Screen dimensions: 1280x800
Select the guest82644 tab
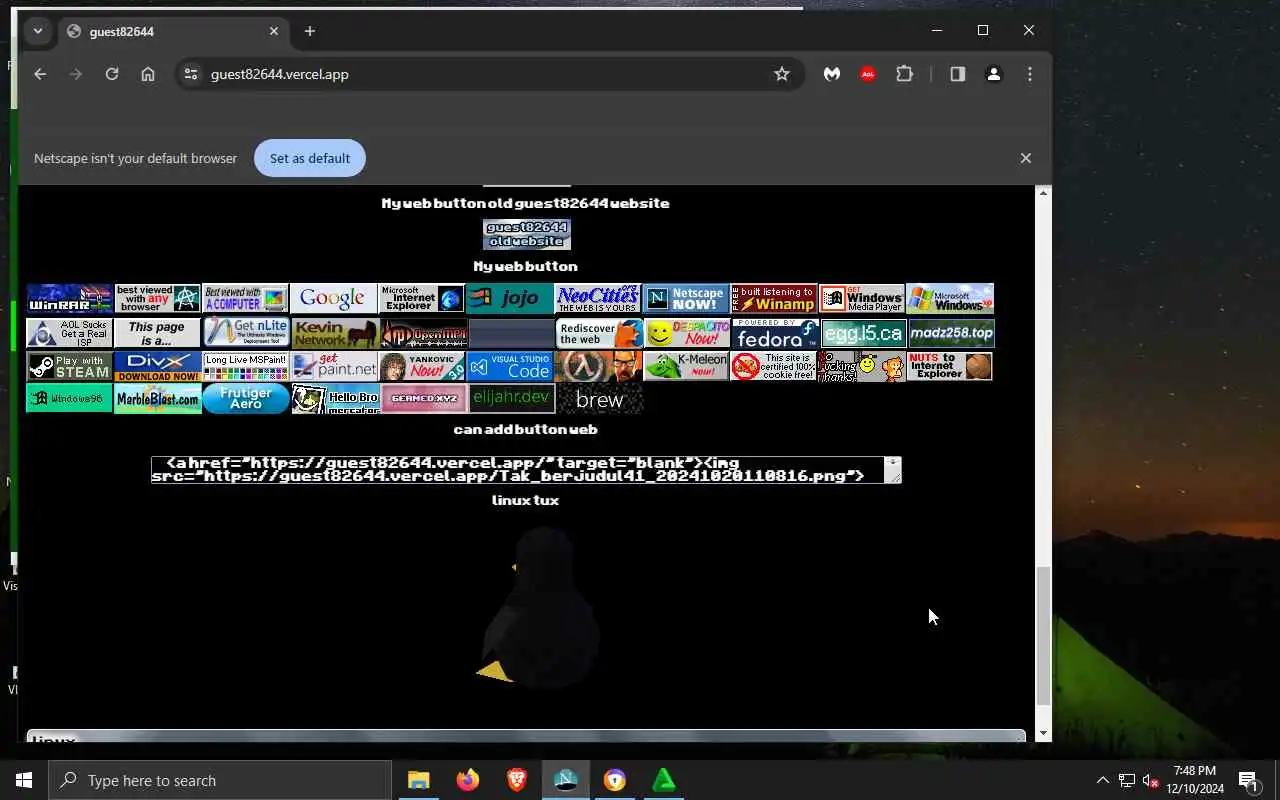pos(172,31)
